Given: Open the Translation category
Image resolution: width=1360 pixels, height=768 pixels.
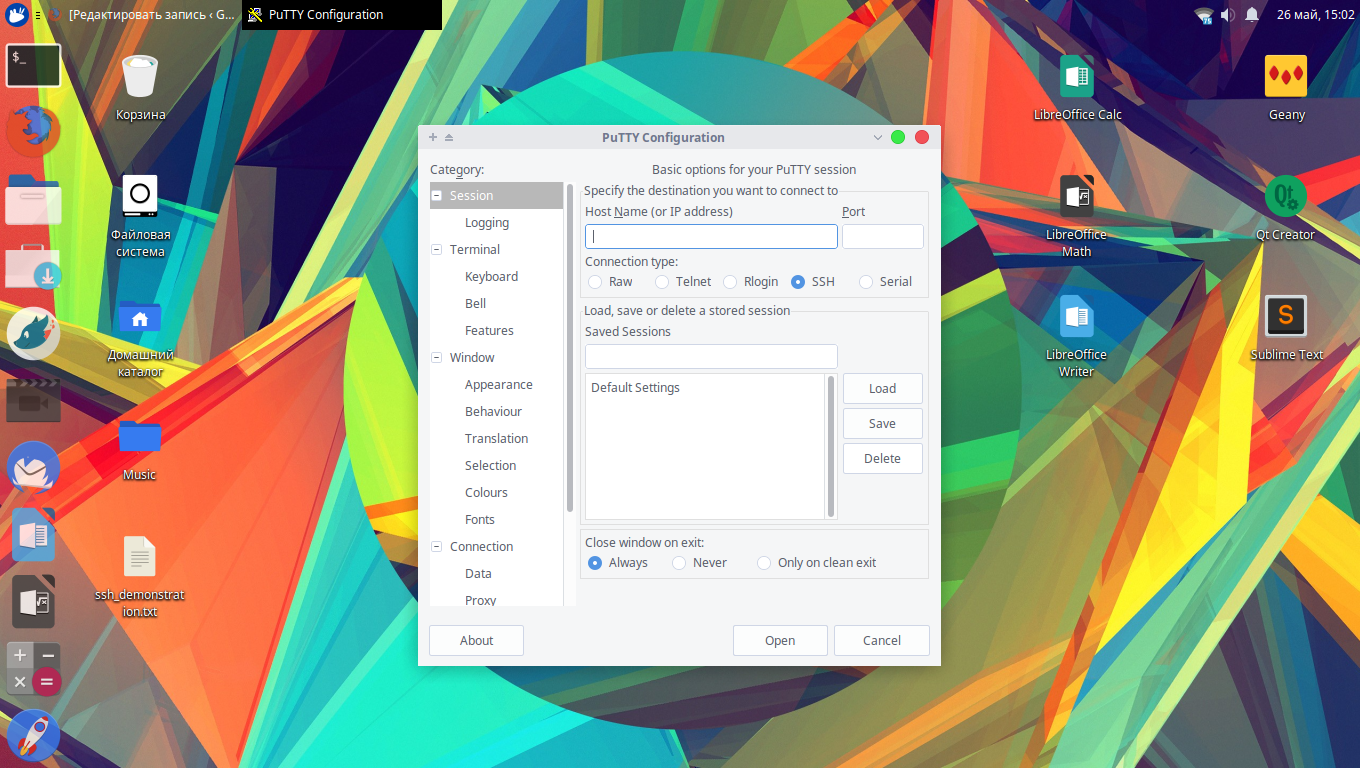Looking at the screenshot, I should coord(496,439).
